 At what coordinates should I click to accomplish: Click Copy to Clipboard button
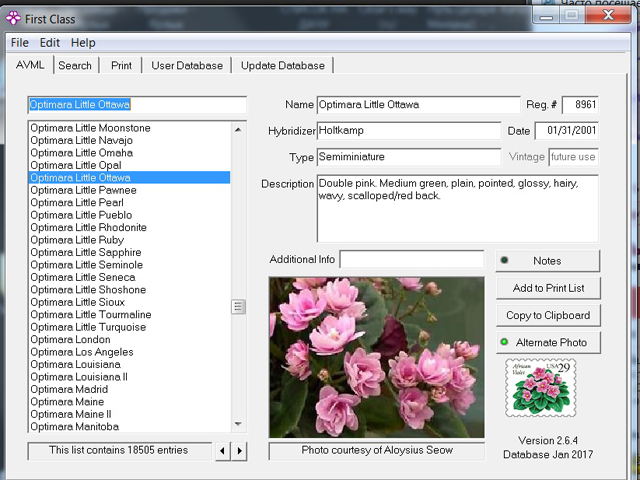pos(548,315)
